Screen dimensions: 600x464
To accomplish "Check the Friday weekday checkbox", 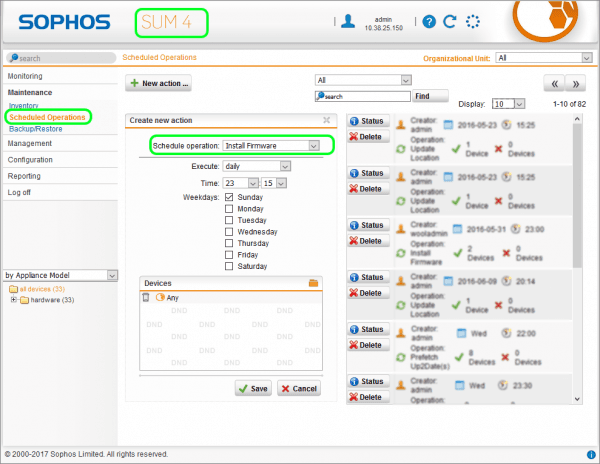I will click(x=229, y=254).
